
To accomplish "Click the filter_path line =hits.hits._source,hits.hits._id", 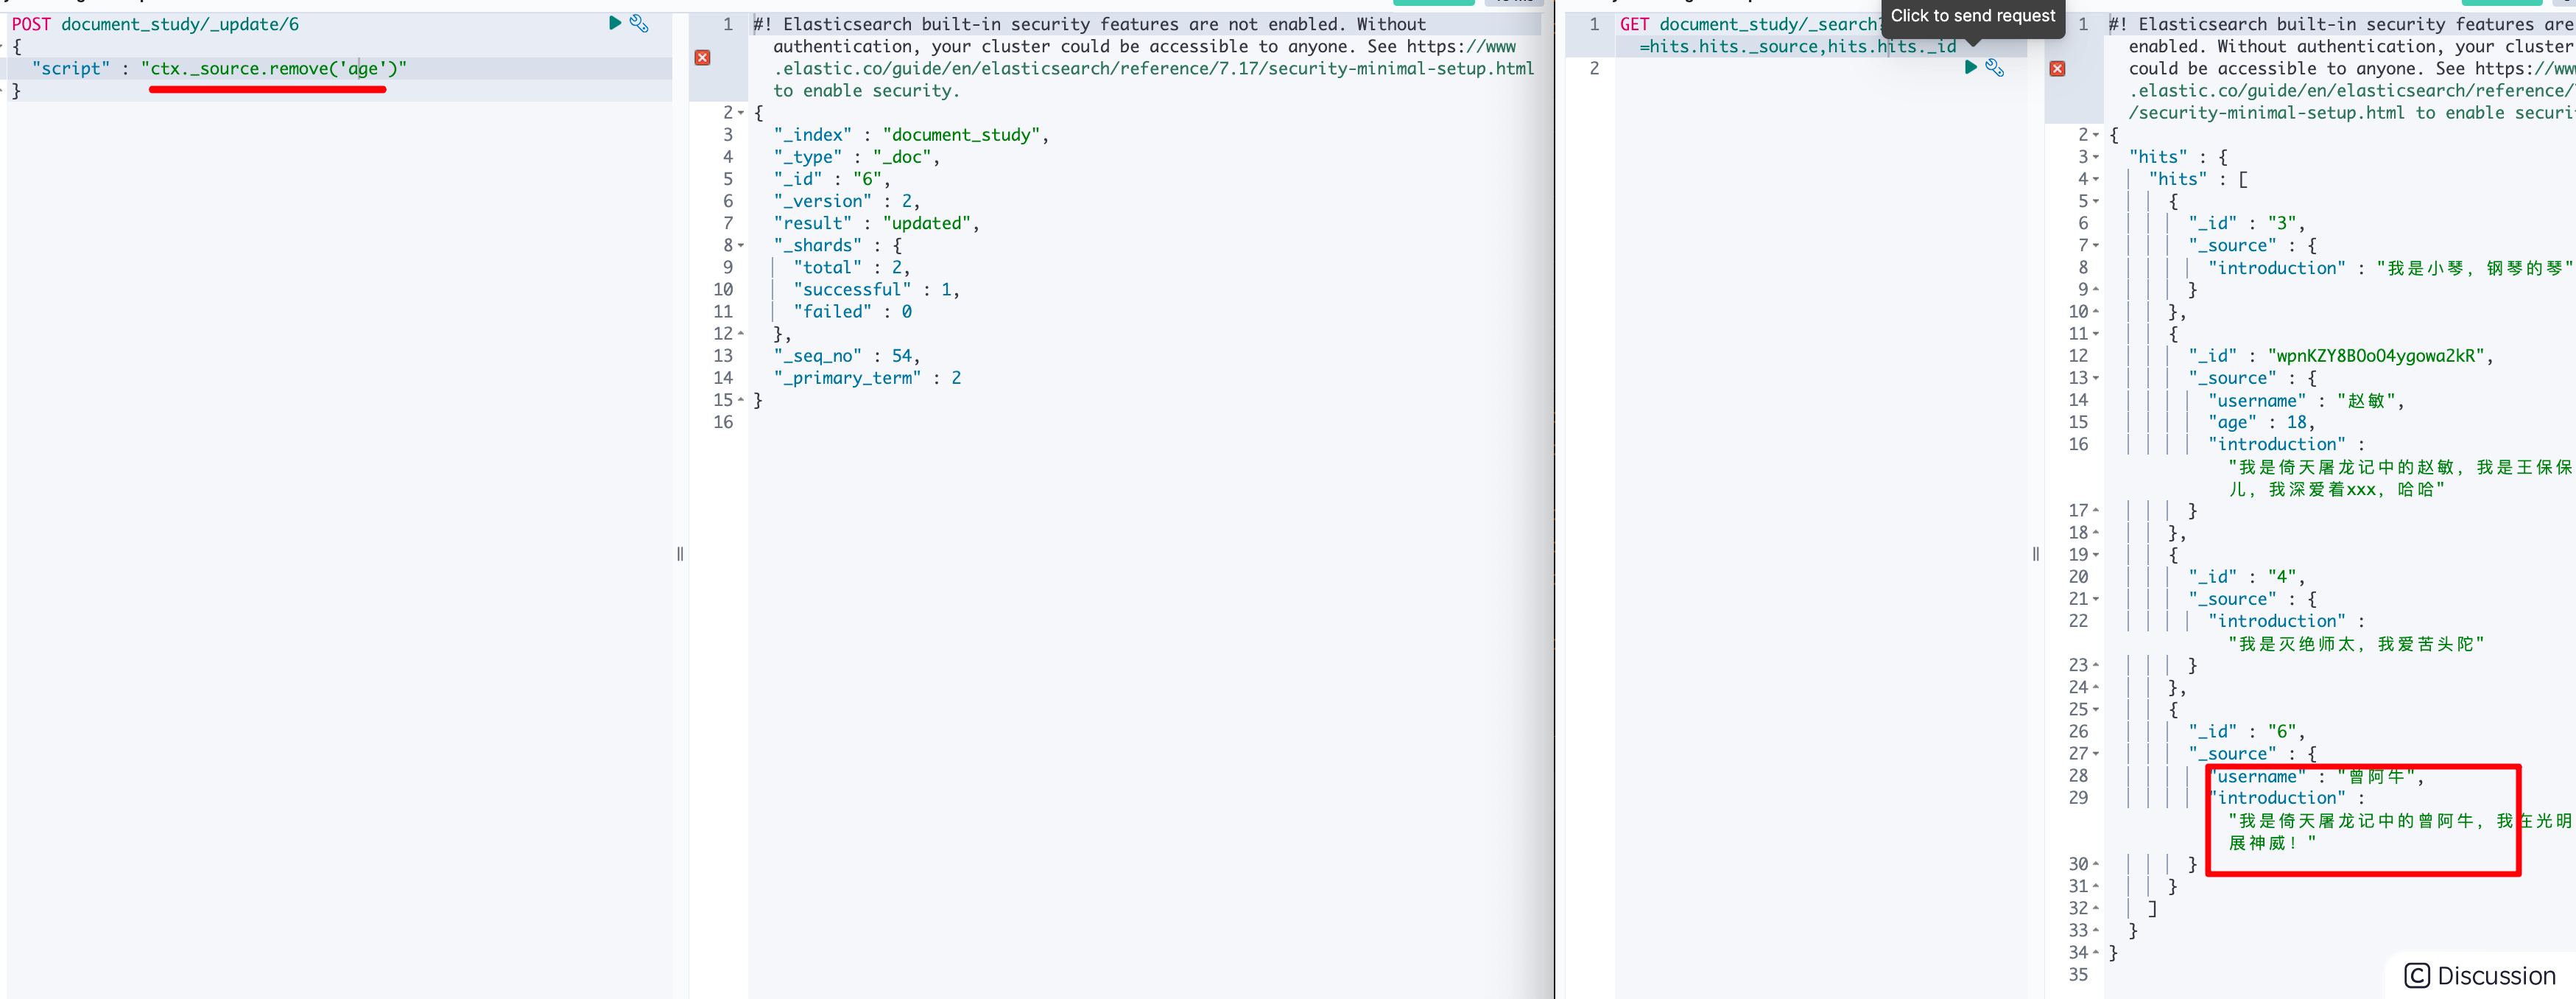I will tap(1797, 46).
